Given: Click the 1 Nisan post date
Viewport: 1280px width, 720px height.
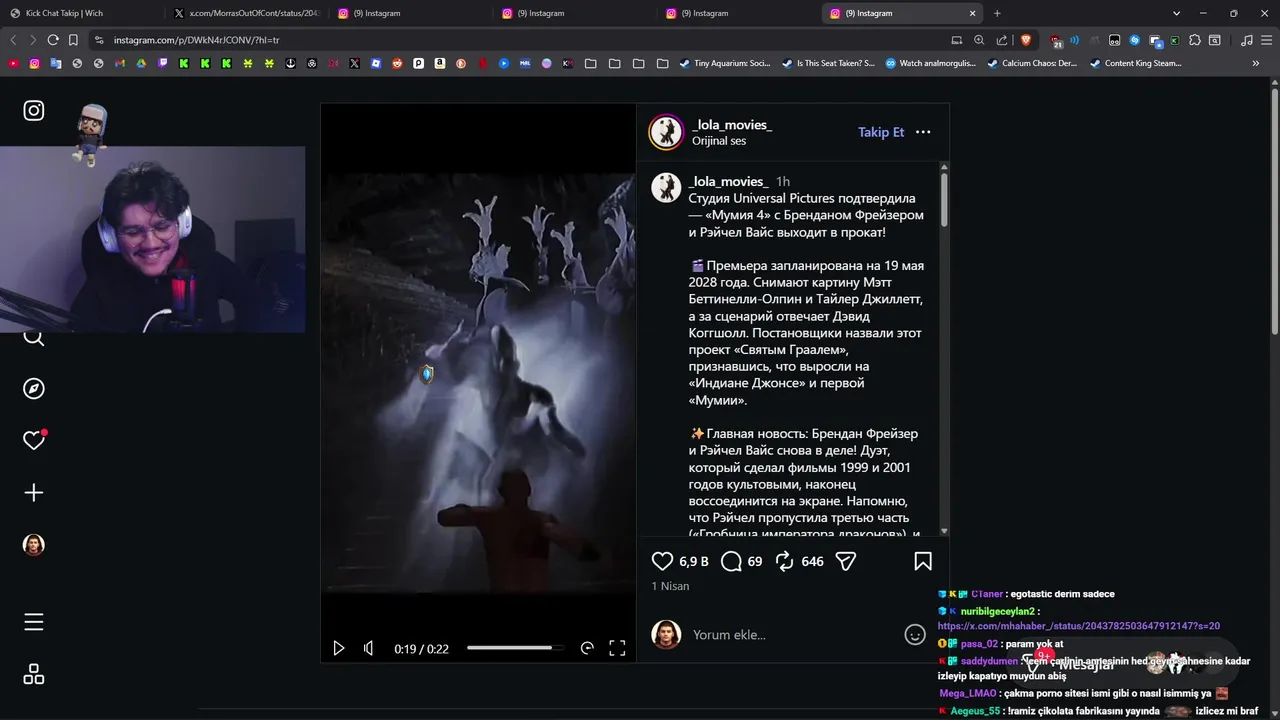Looking at the screenshot, I should click(670, 586).
